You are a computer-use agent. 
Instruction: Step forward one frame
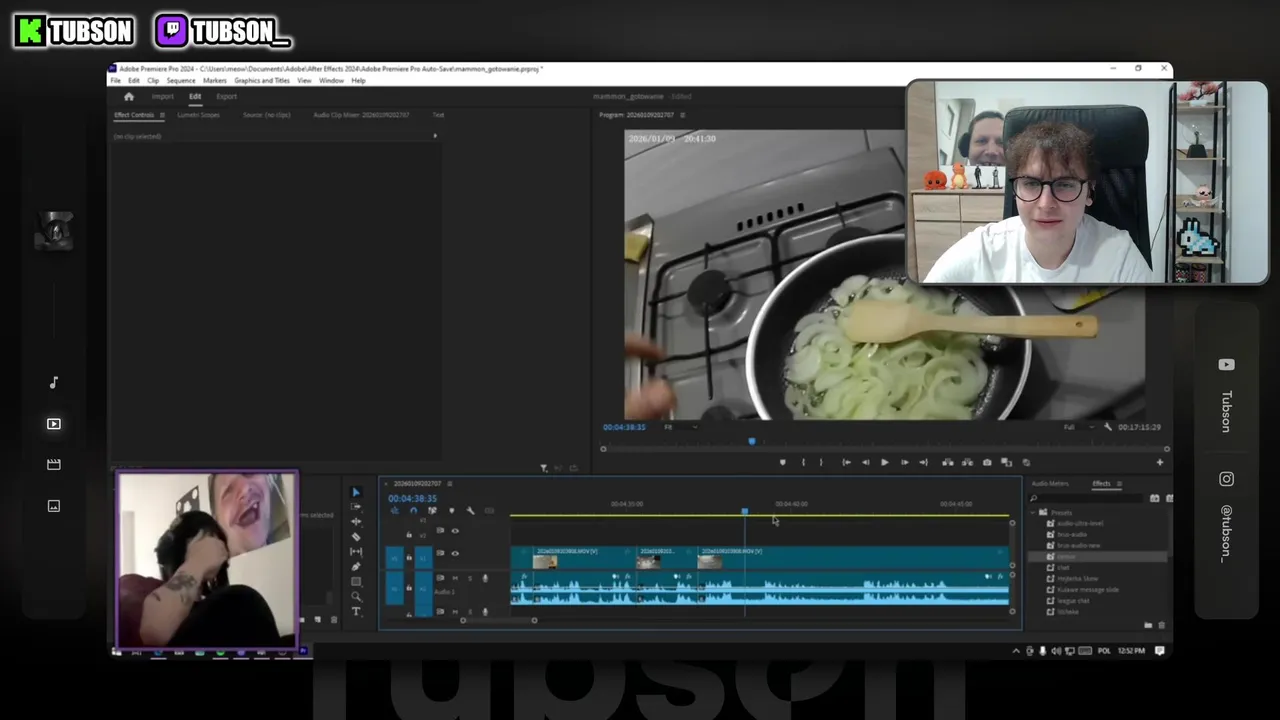pos(904,462)
